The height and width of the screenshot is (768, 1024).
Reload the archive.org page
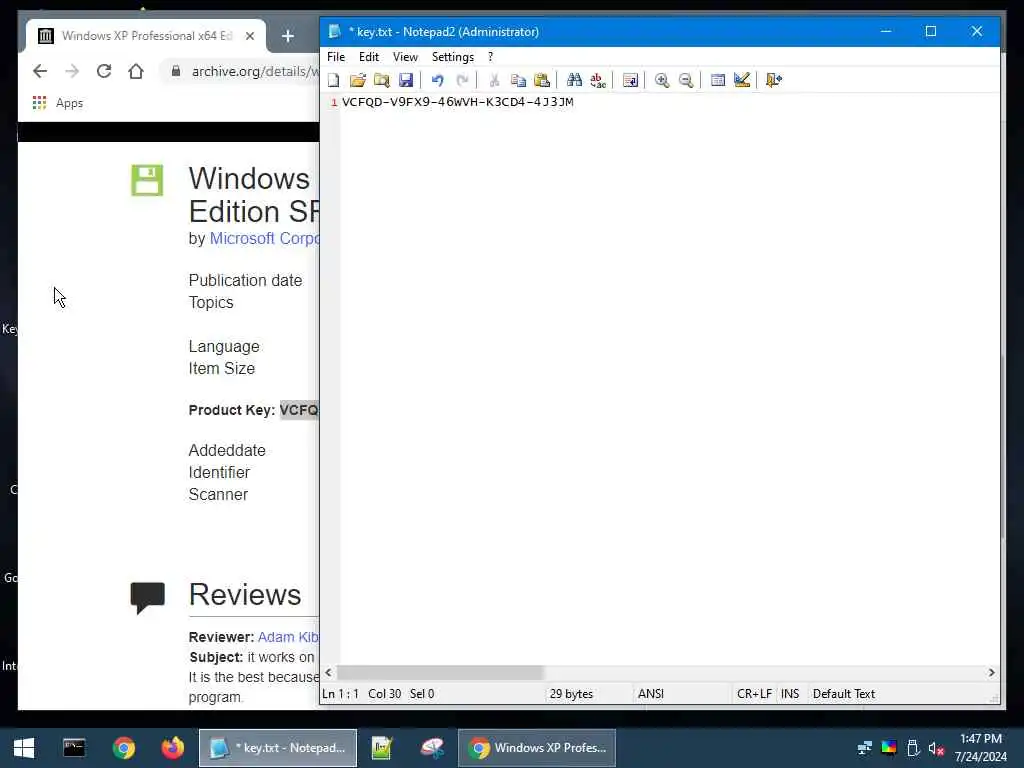click(x=104, y=71)
